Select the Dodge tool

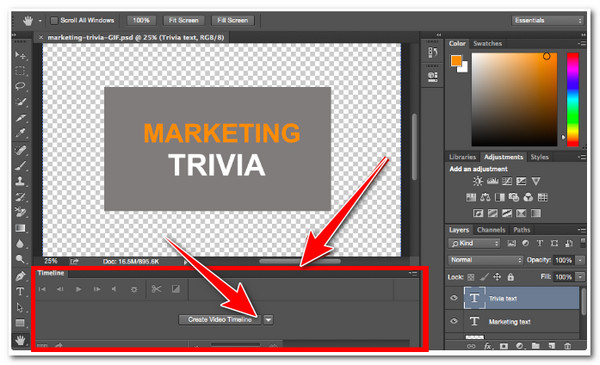point(20,259)
